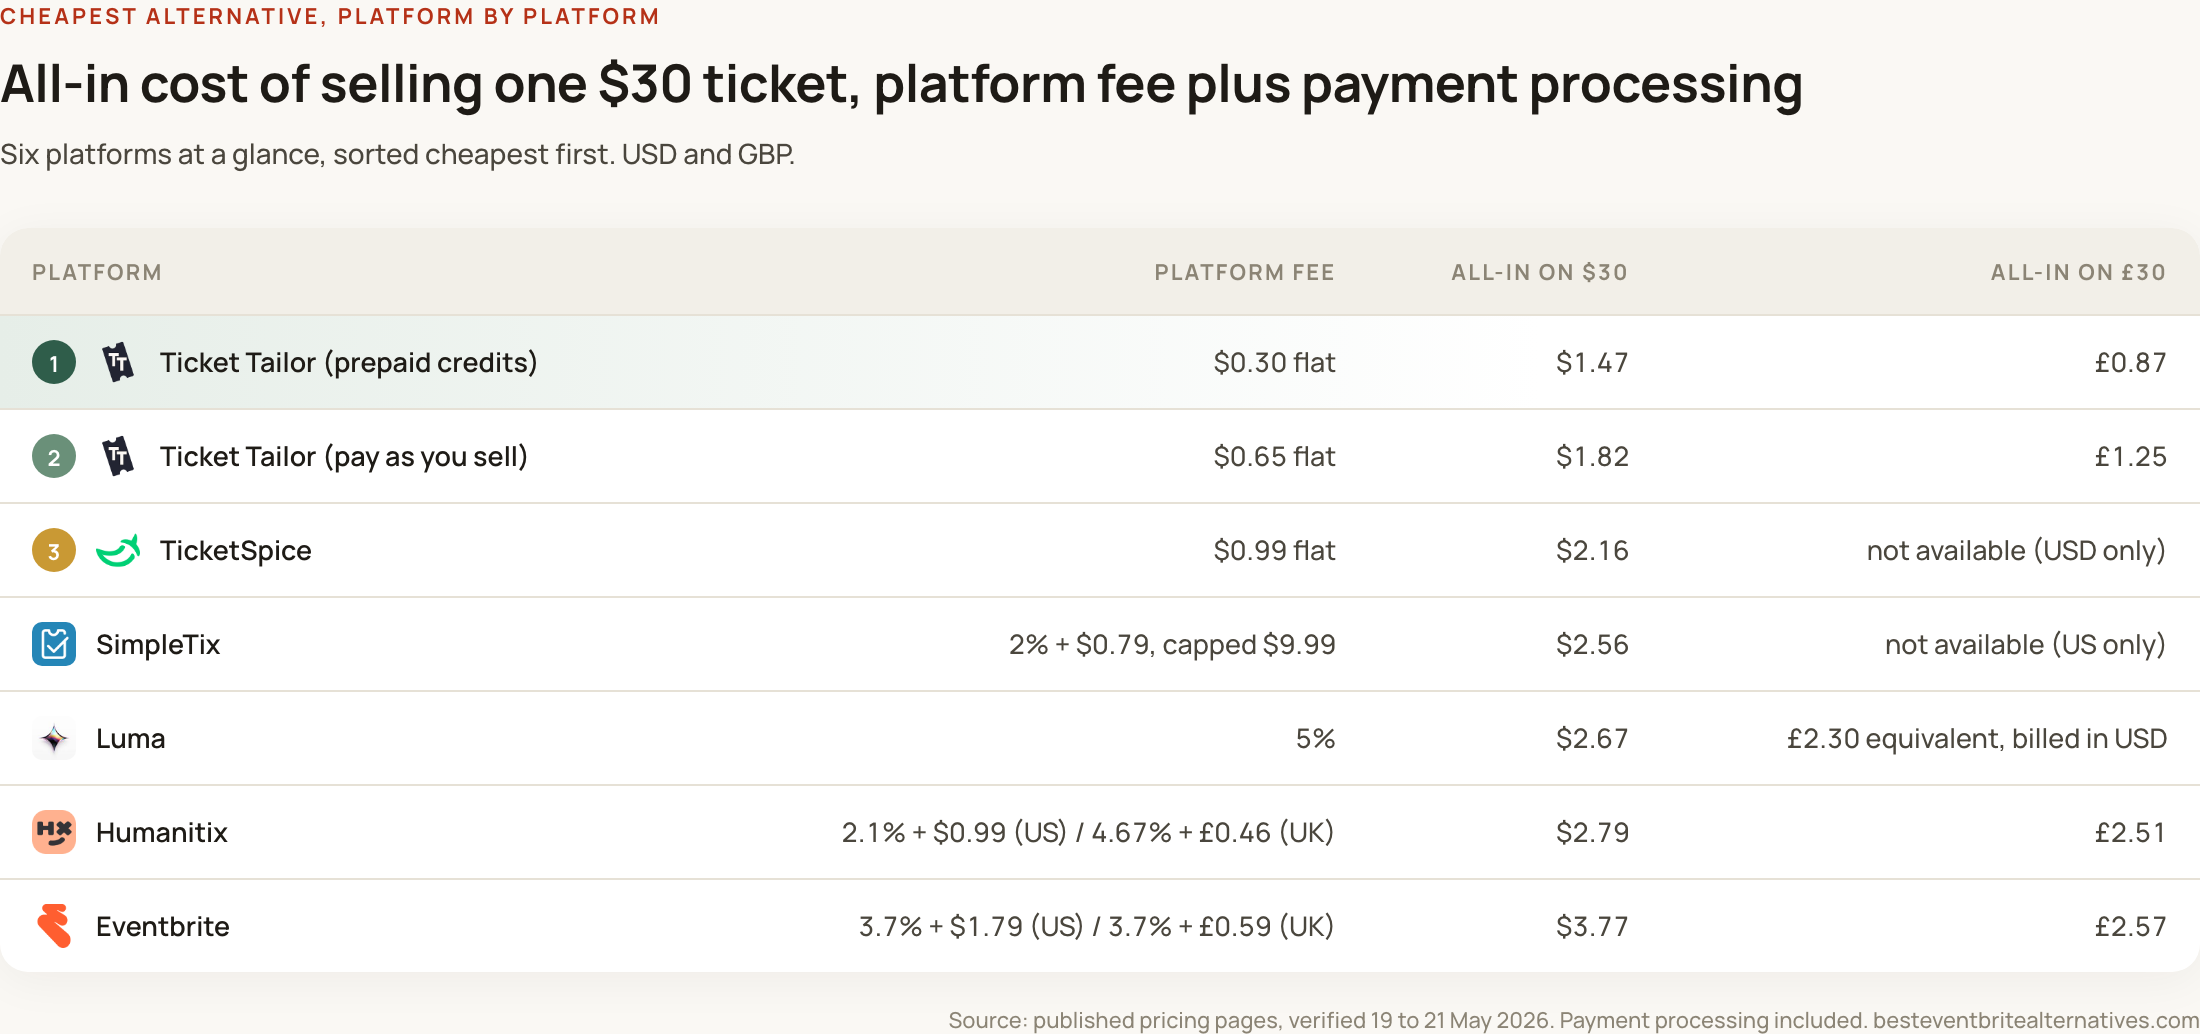Click the besteventbritealternatives.com source text

pos(2036,1020)
